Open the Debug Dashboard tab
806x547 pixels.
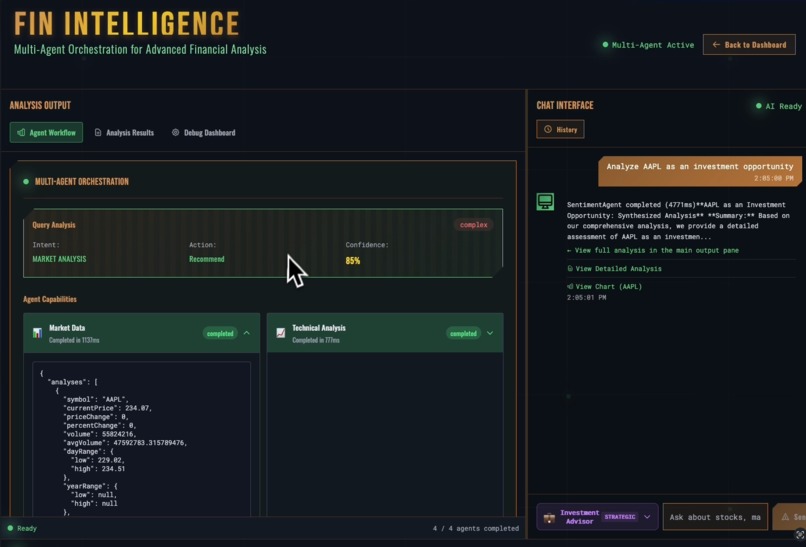click(x=204, y=133)
